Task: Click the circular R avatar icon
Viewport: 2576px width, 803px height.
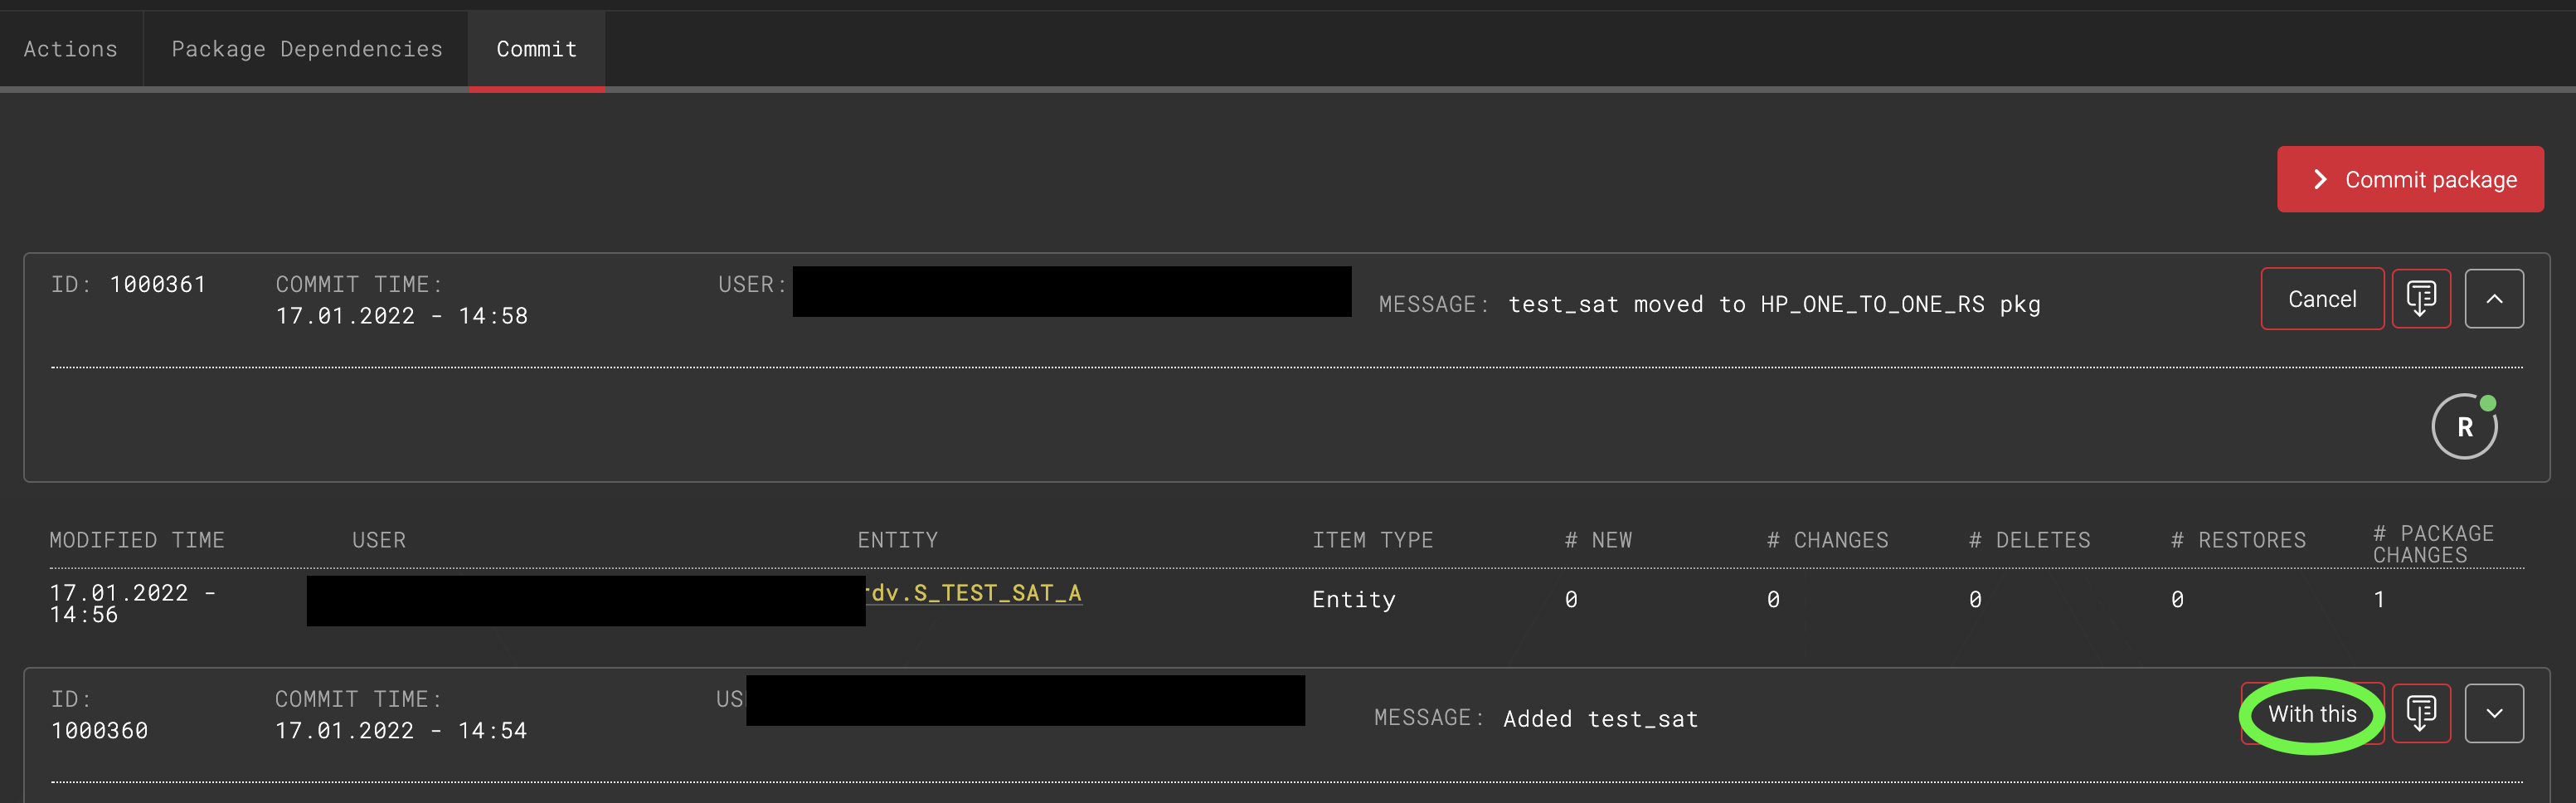Action: [2464, 425]
